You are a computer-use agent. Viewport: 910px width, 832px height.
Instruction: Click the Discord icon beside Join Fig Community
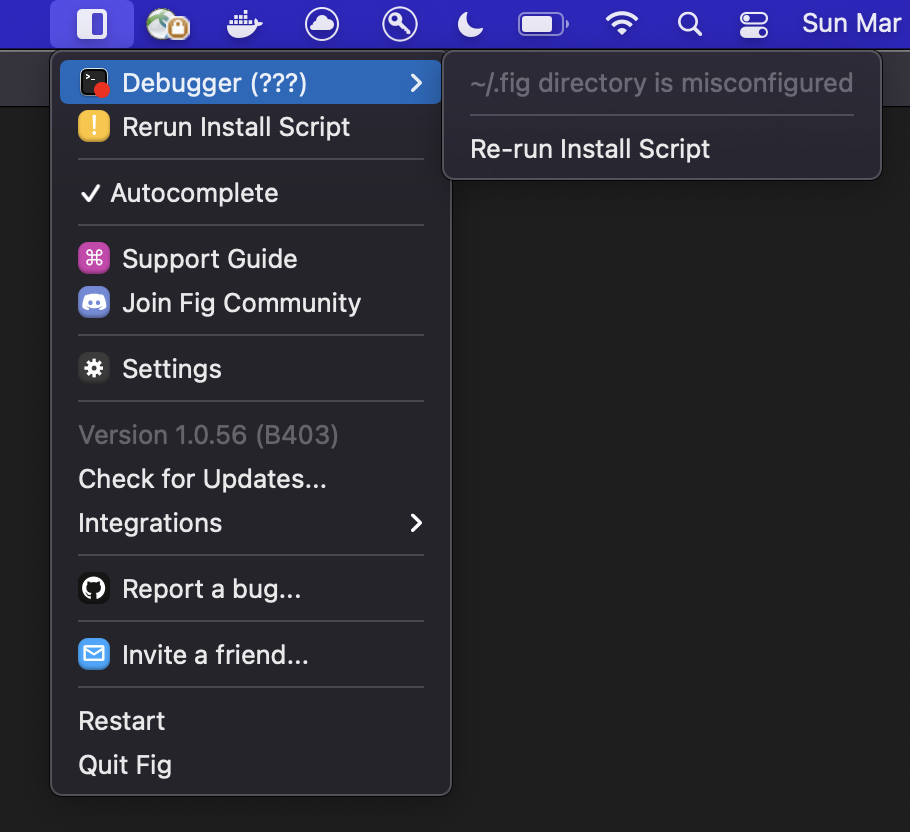pos(92,302)
